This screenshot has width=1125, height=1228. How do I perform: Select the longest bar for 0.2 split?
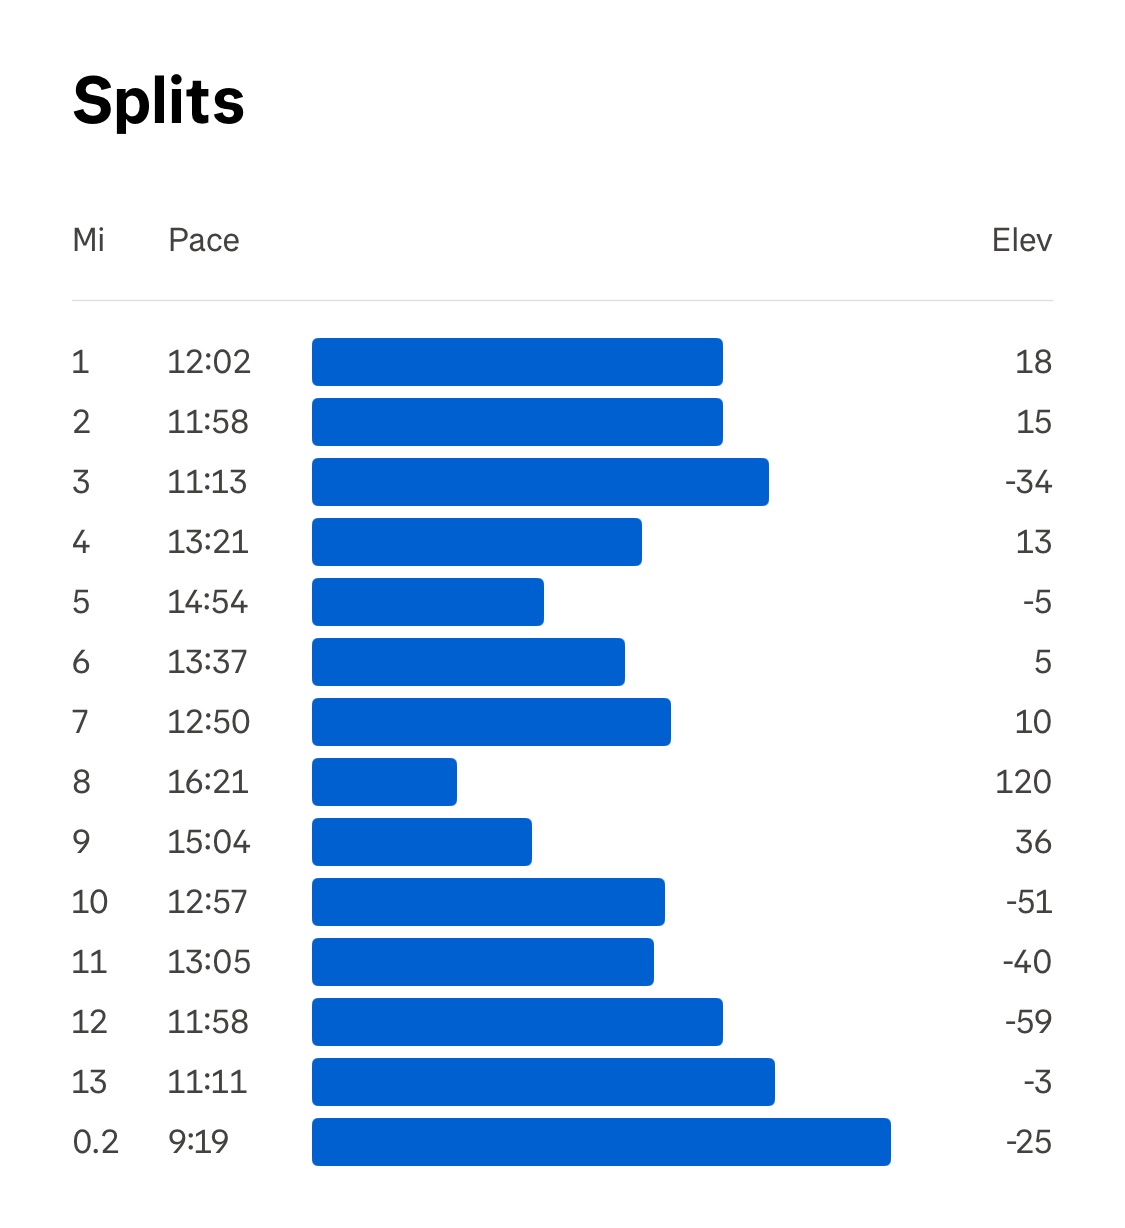(x=601, y=1142)
